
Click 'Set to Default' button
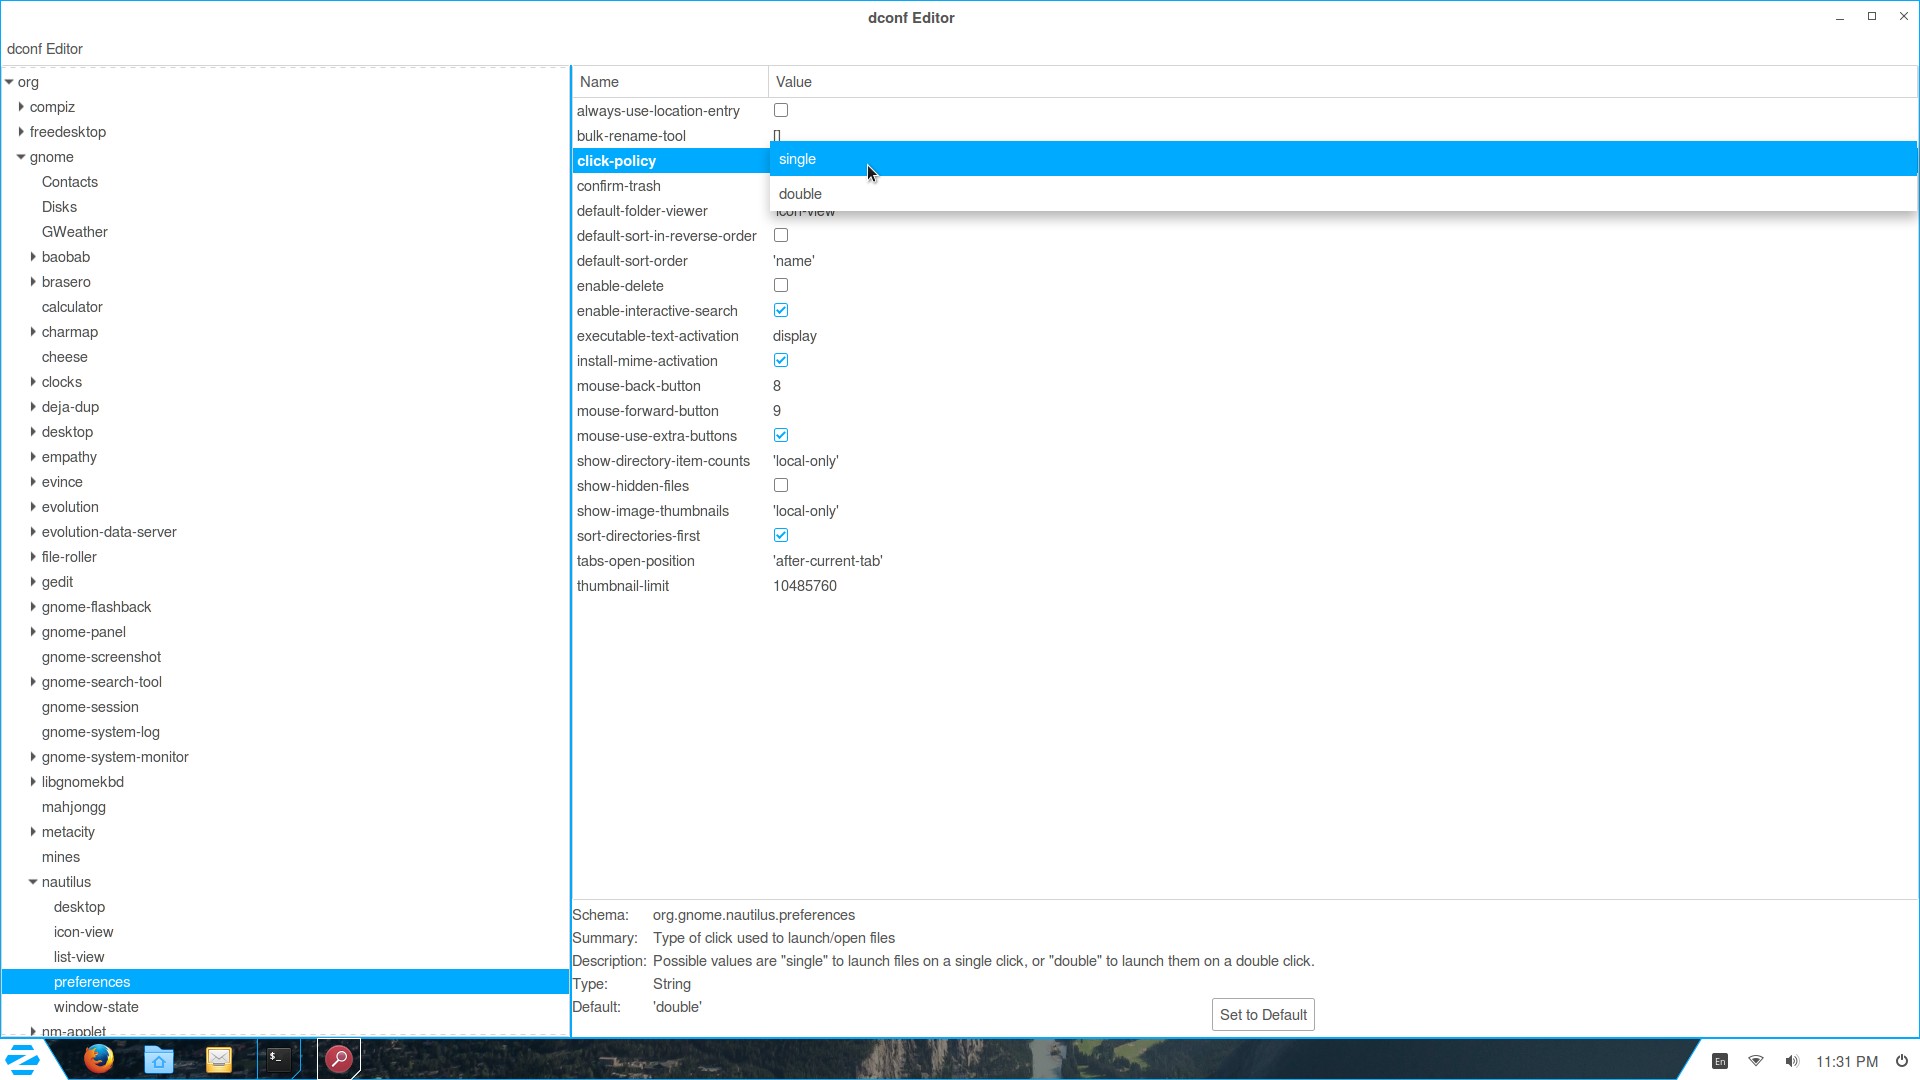pyautogui.click(x=1262, y=1014)
